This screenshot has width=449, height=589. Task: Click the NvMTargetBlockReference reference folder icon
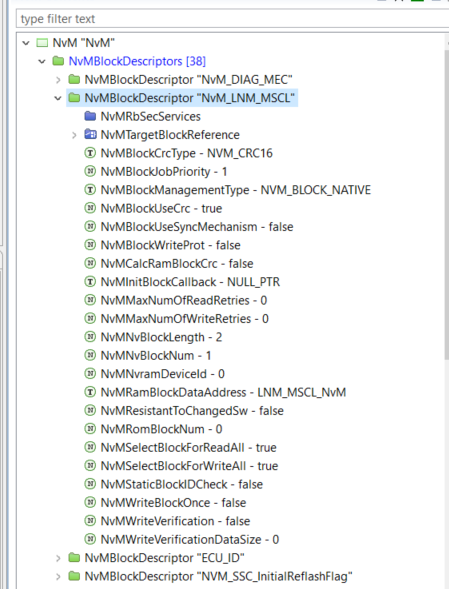click(90, 134)
